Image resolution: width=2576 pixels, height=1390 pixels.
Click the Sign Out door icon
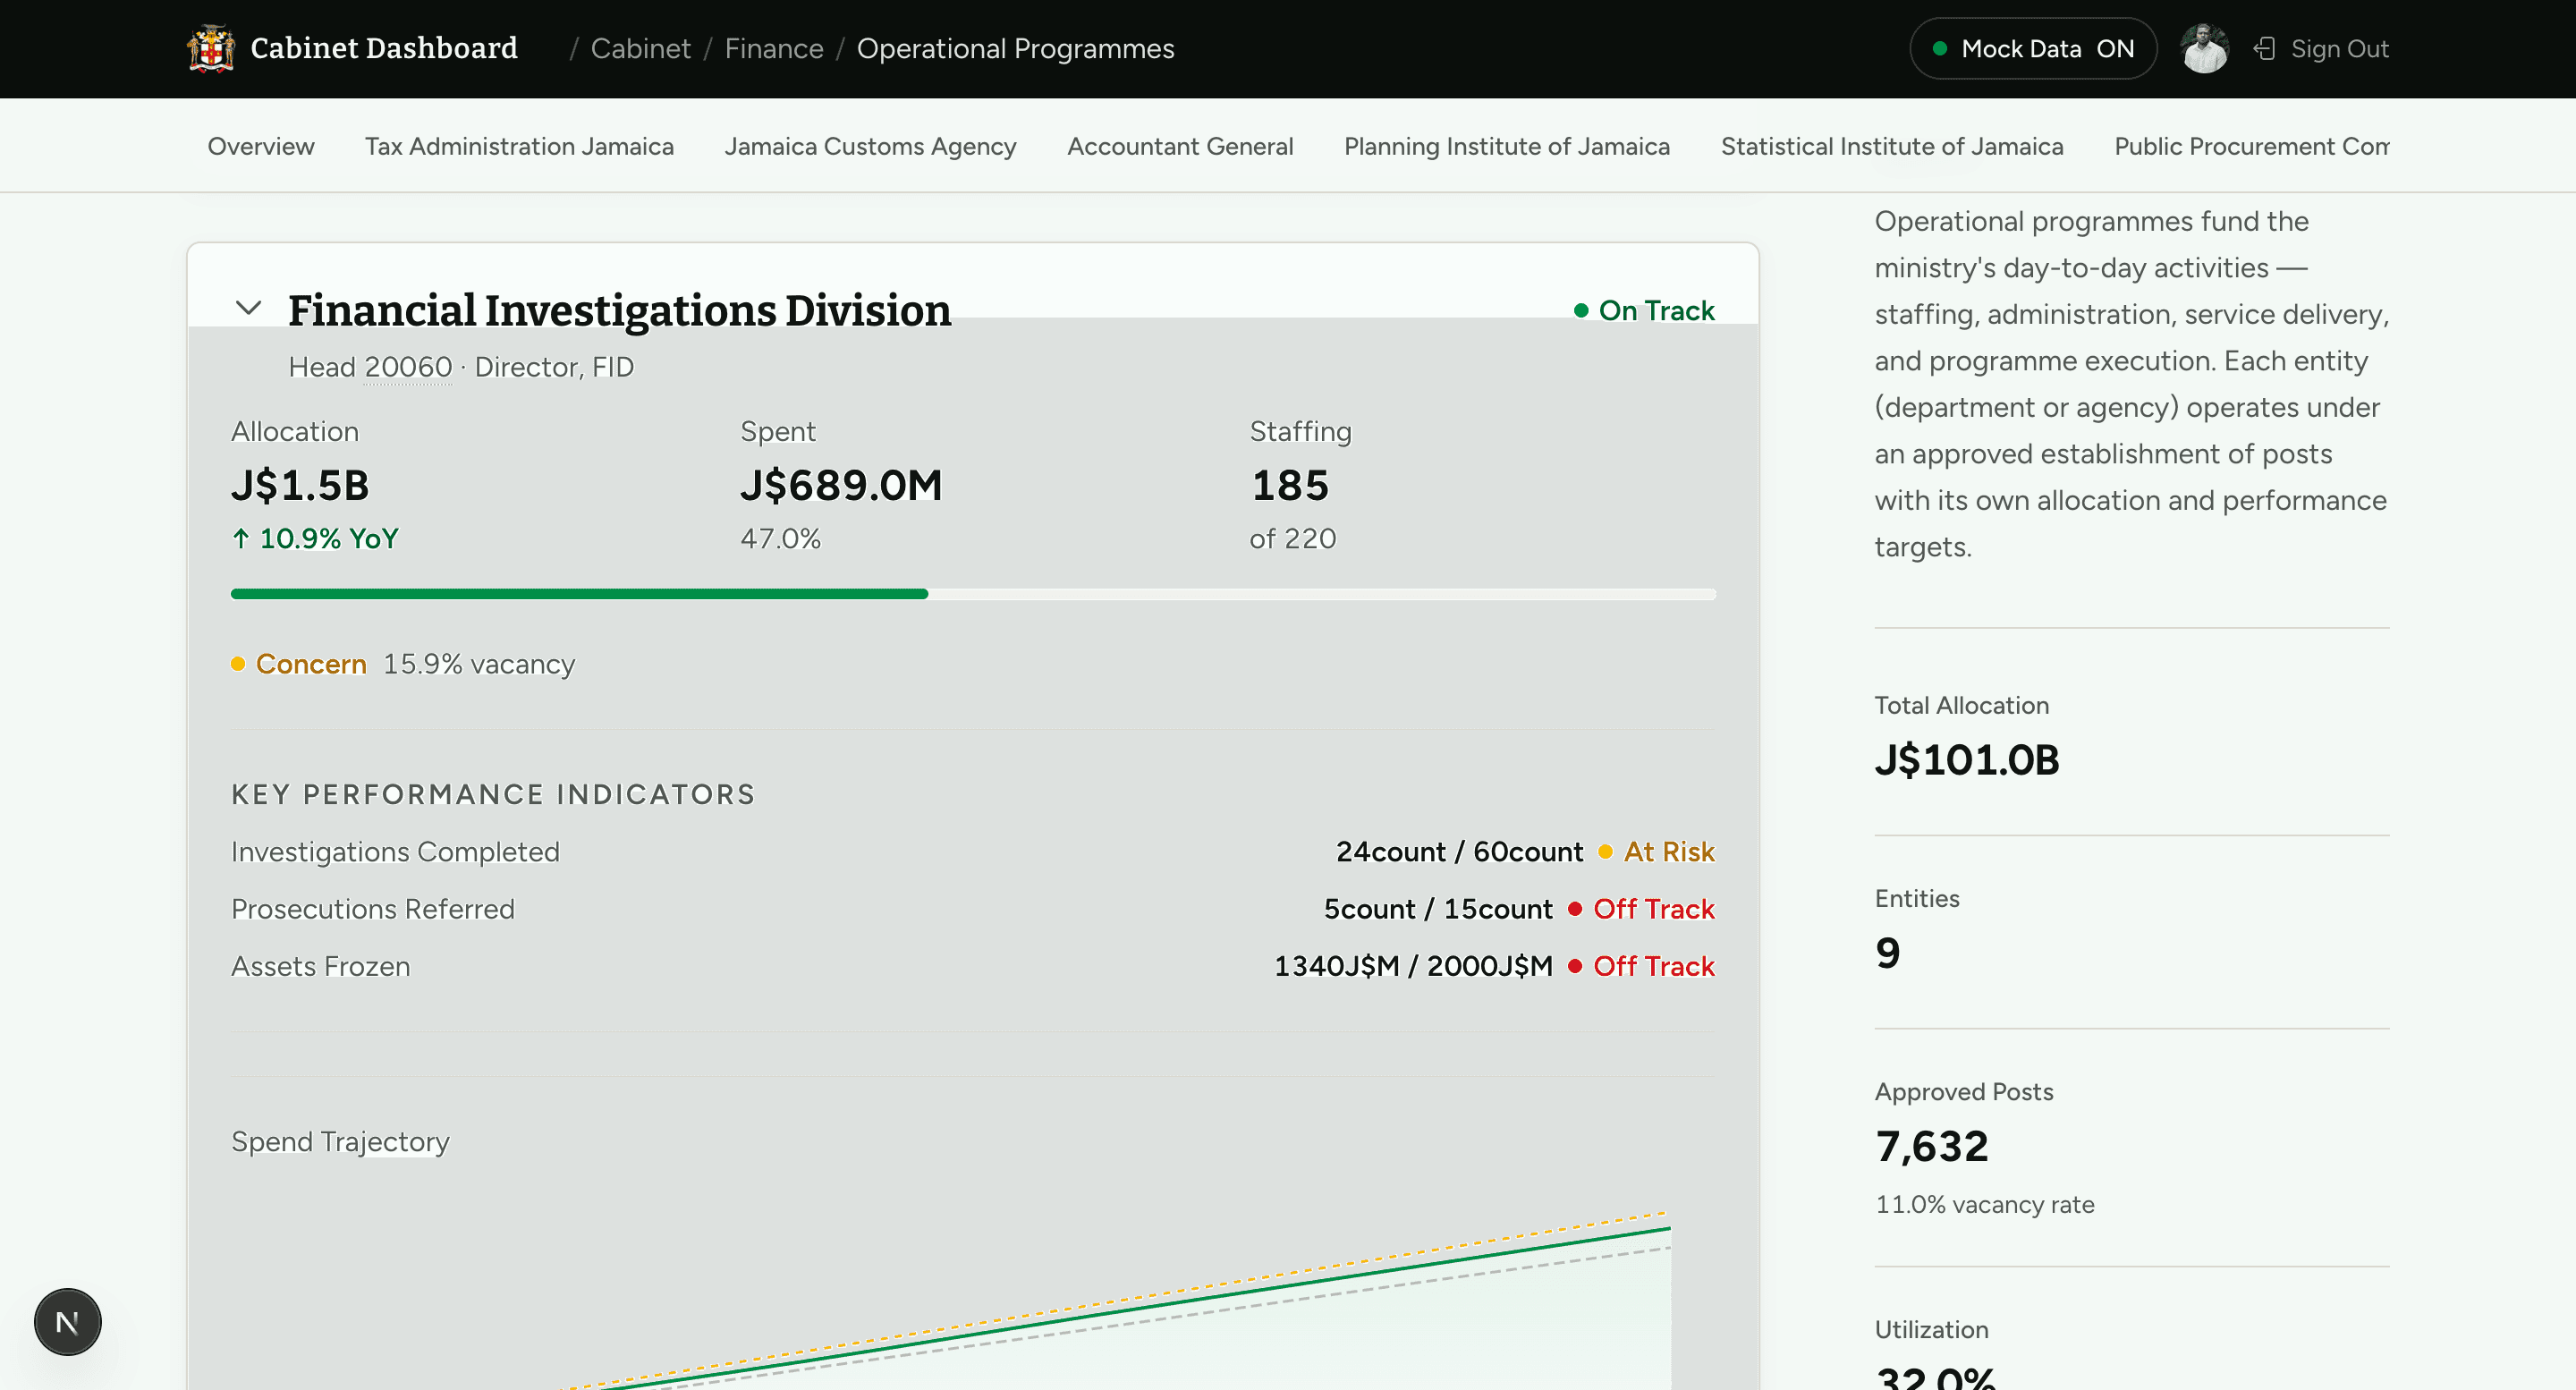2265,48
